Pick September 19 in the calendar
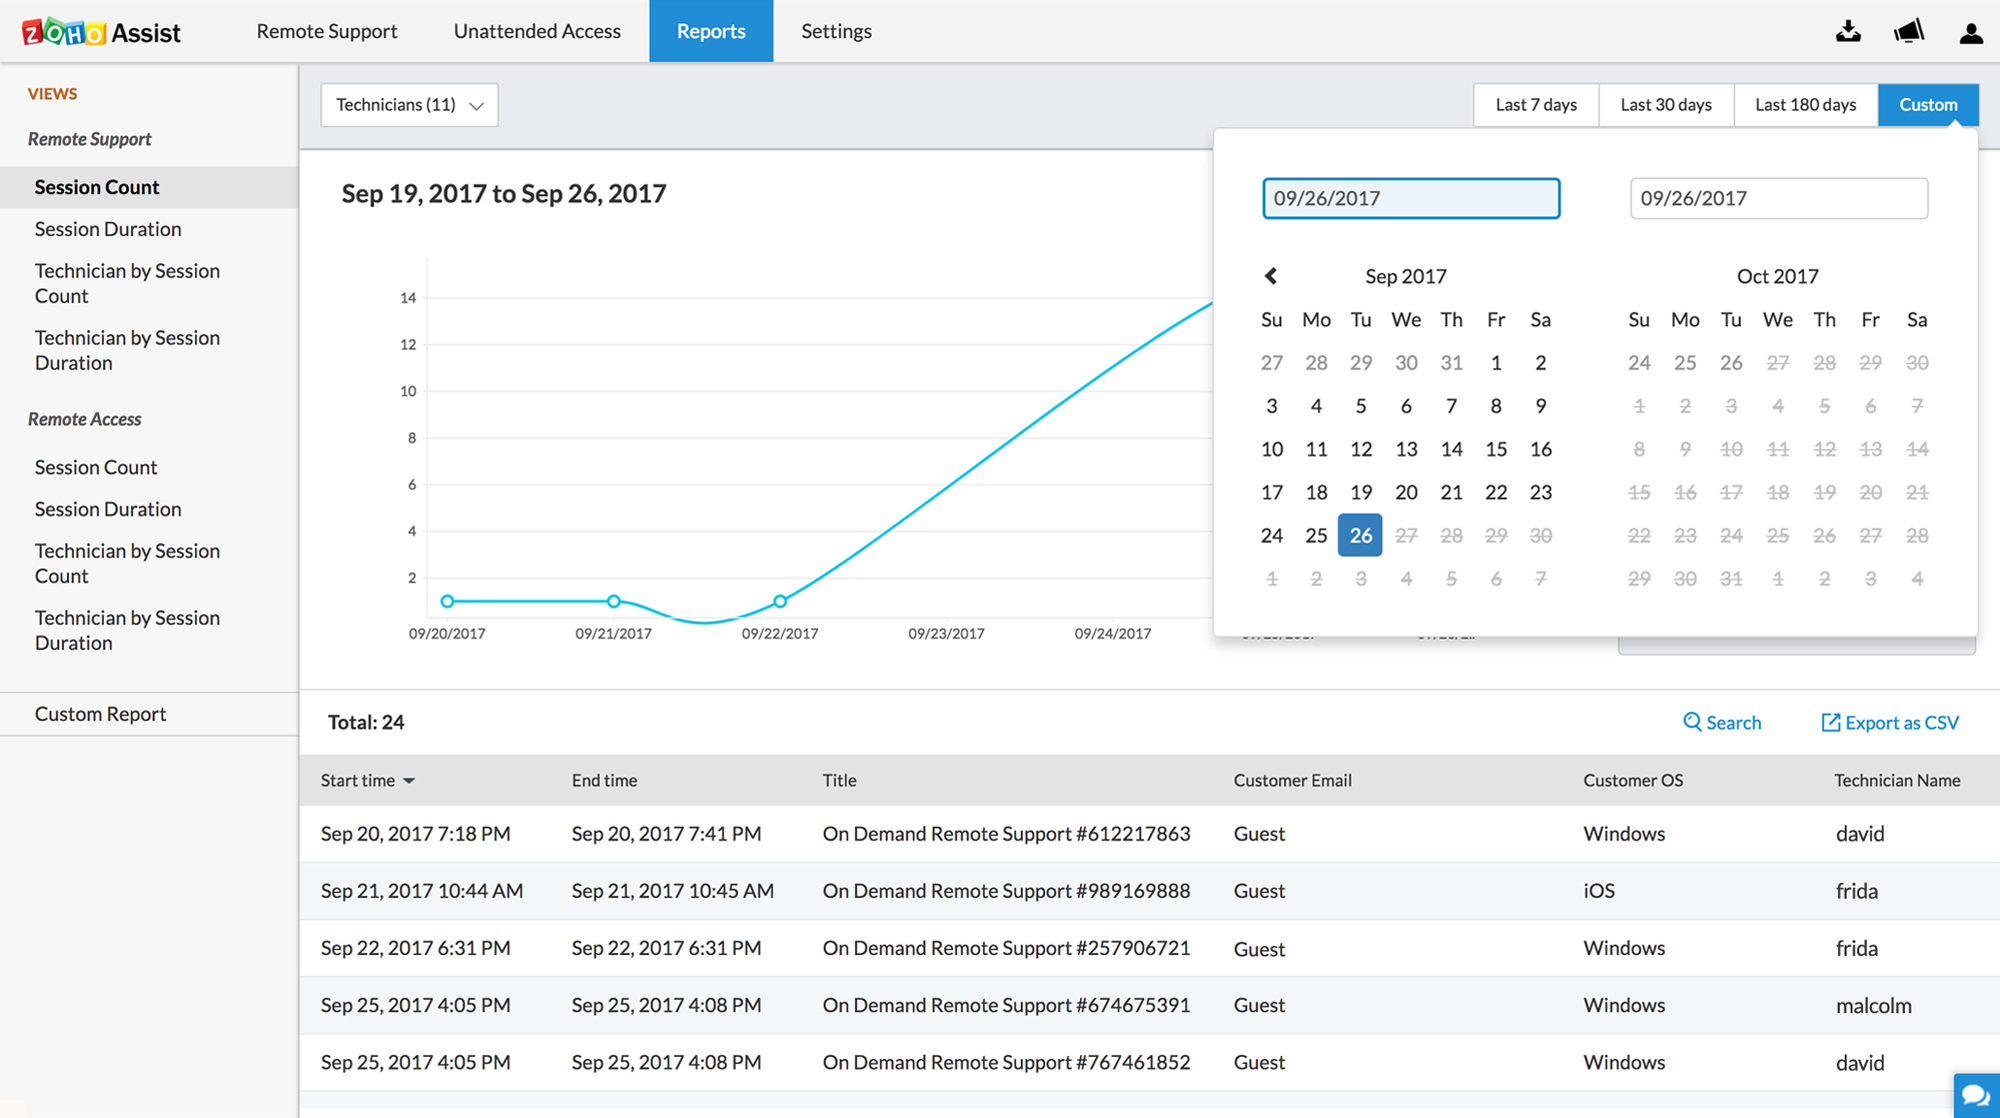This screenshot has width=2000, height=1118. point(1361,492)
